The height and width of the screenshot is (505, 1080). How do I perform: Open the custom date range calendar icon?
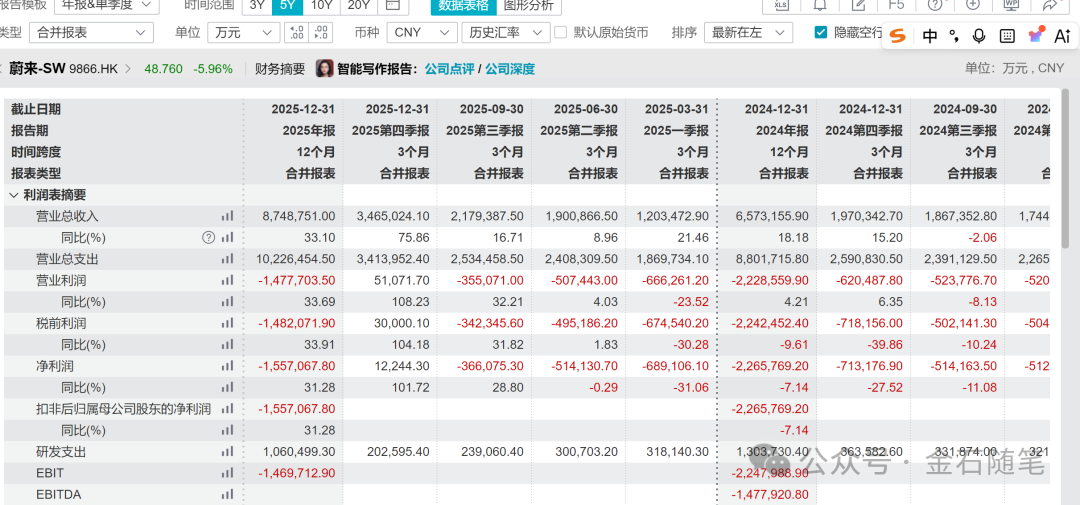pos(393,5)
